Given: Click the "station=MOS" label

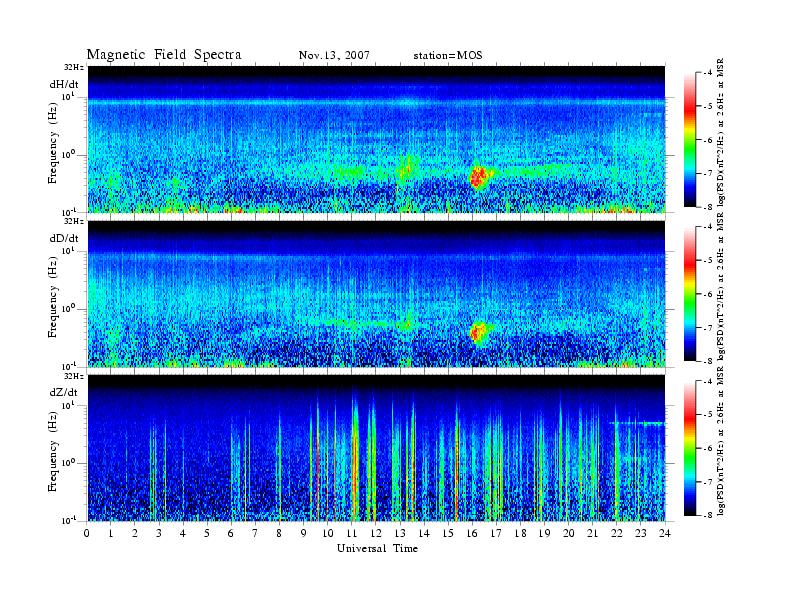Looking at the screenshot, I should pyautogui.click(x=448, y=55).
